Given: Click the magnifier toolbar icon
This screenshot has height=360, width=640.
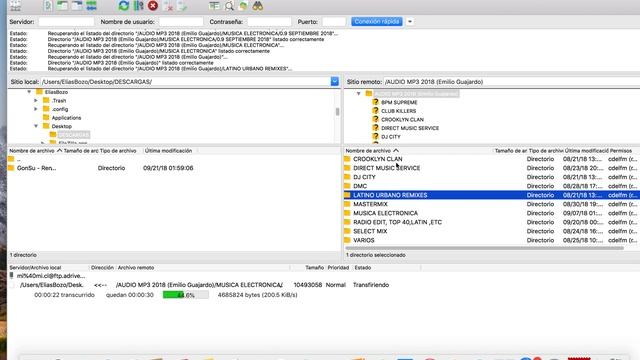Looking at the screenshot, I should 229,6.
